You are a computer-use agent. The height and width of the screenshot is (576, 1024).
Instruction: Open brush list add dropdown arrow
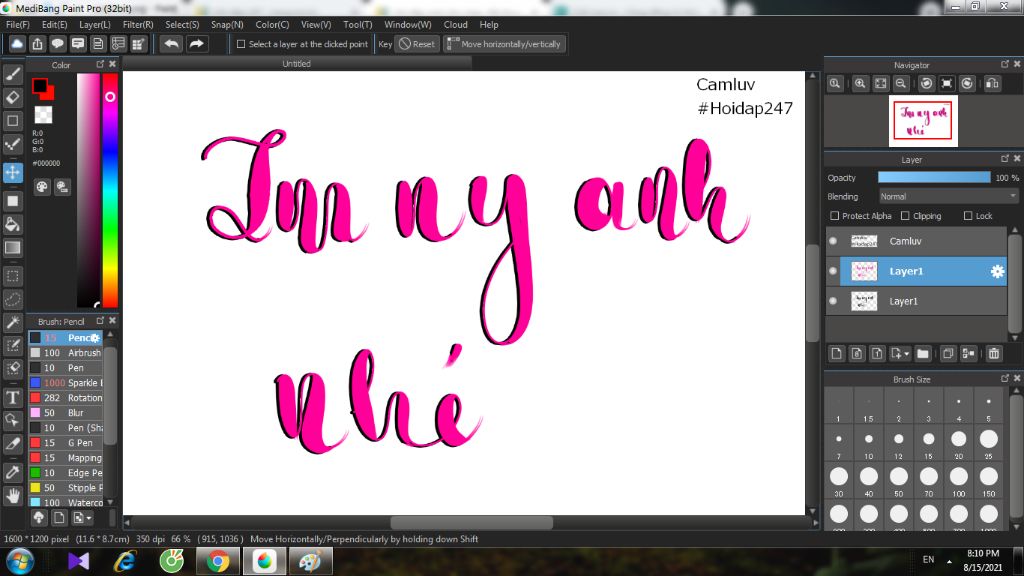click(89, 518)
